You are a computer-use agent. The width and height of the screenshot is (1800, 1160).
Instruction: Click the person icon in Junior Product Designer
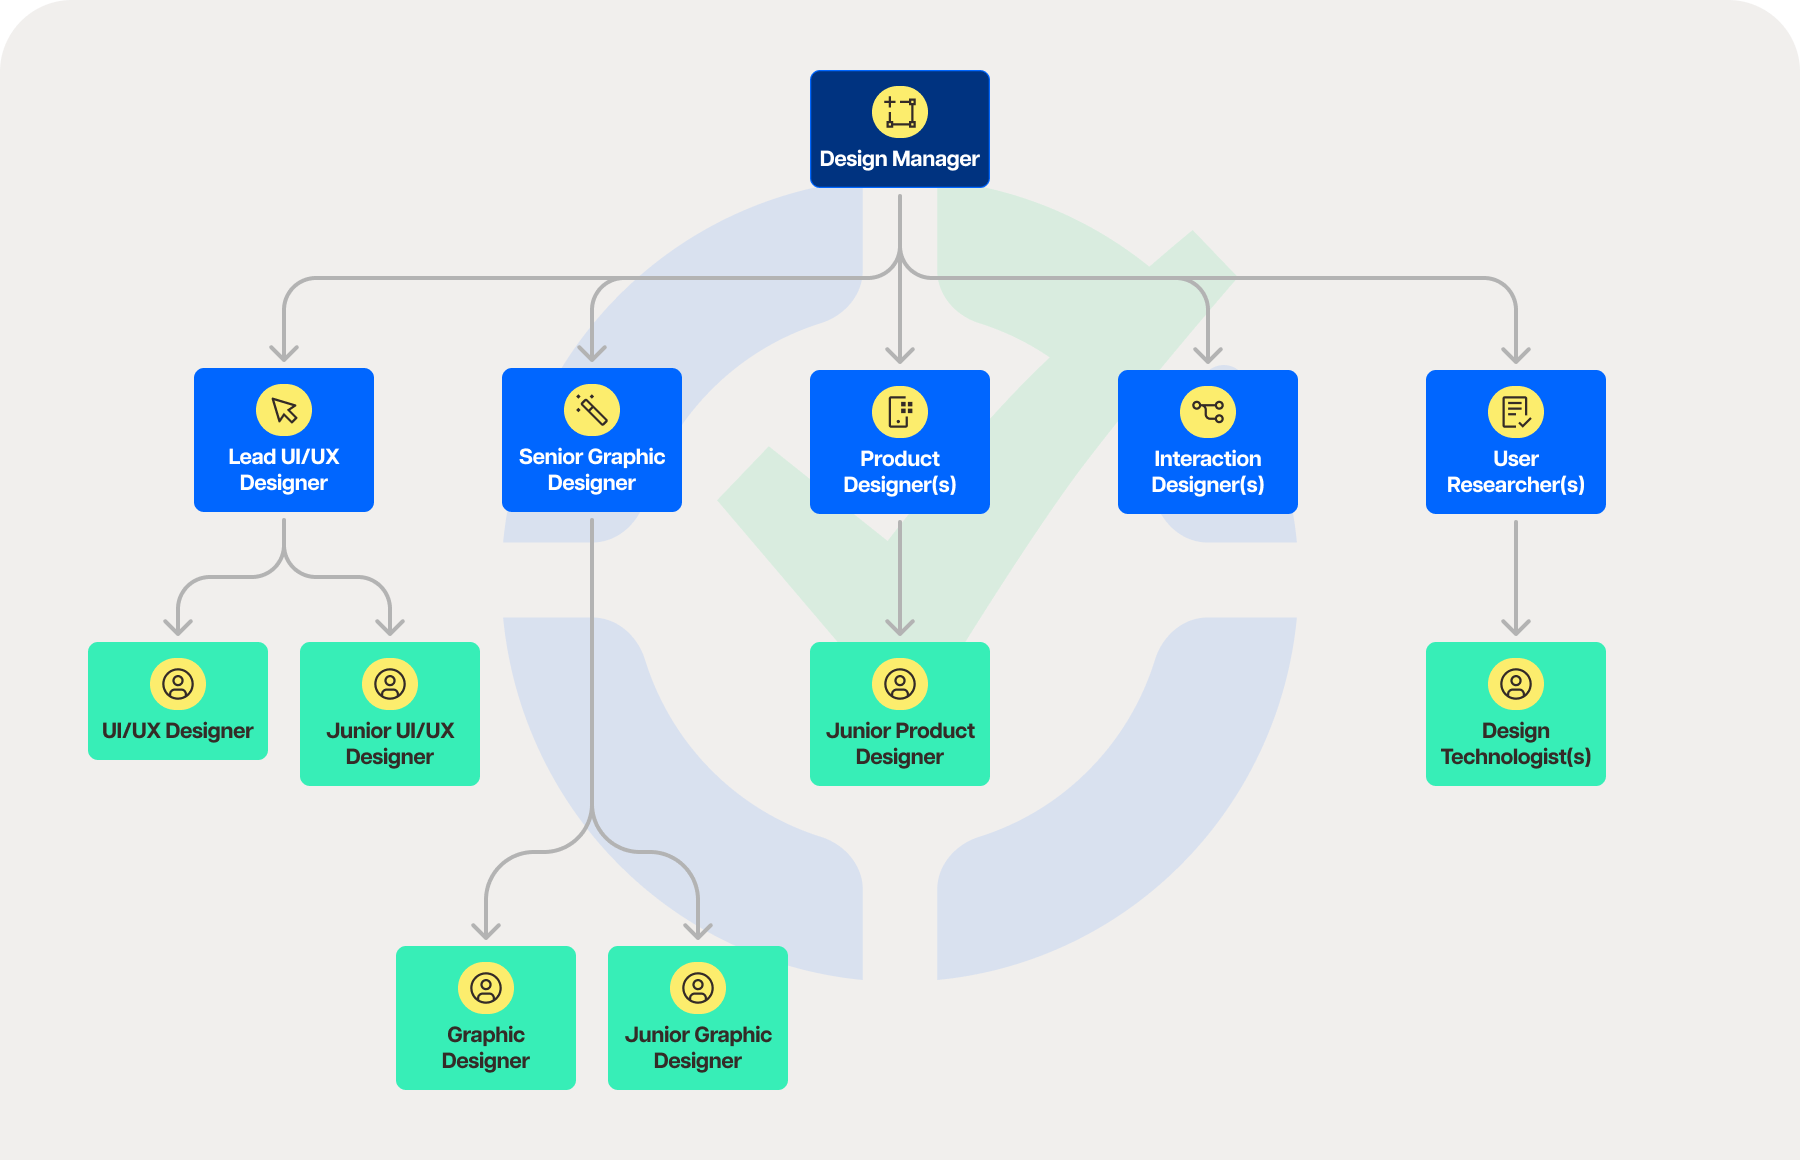click(900, 684)
